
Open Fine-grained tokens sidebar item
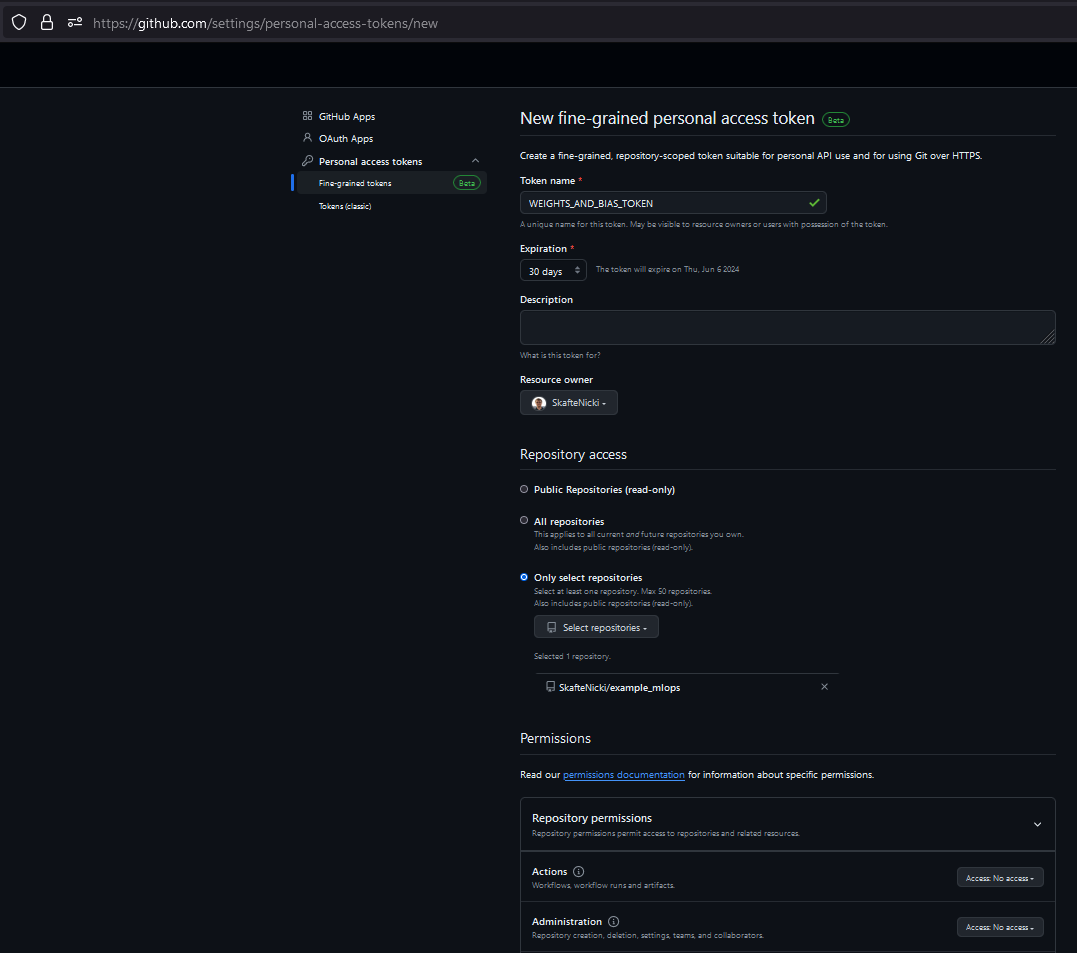pos(392,183)
